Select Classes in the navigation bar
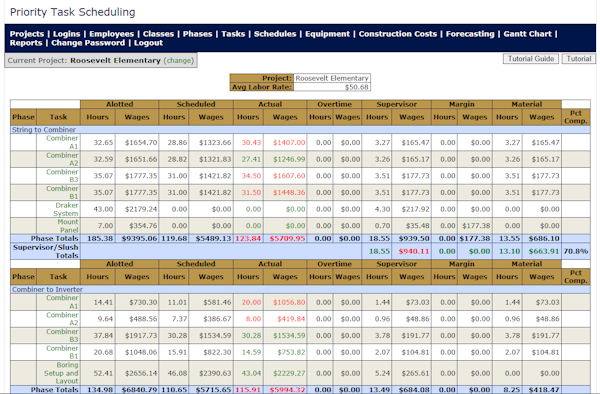Image resolution: width=600 pixels, height=394 pixels. pos(158,34)
